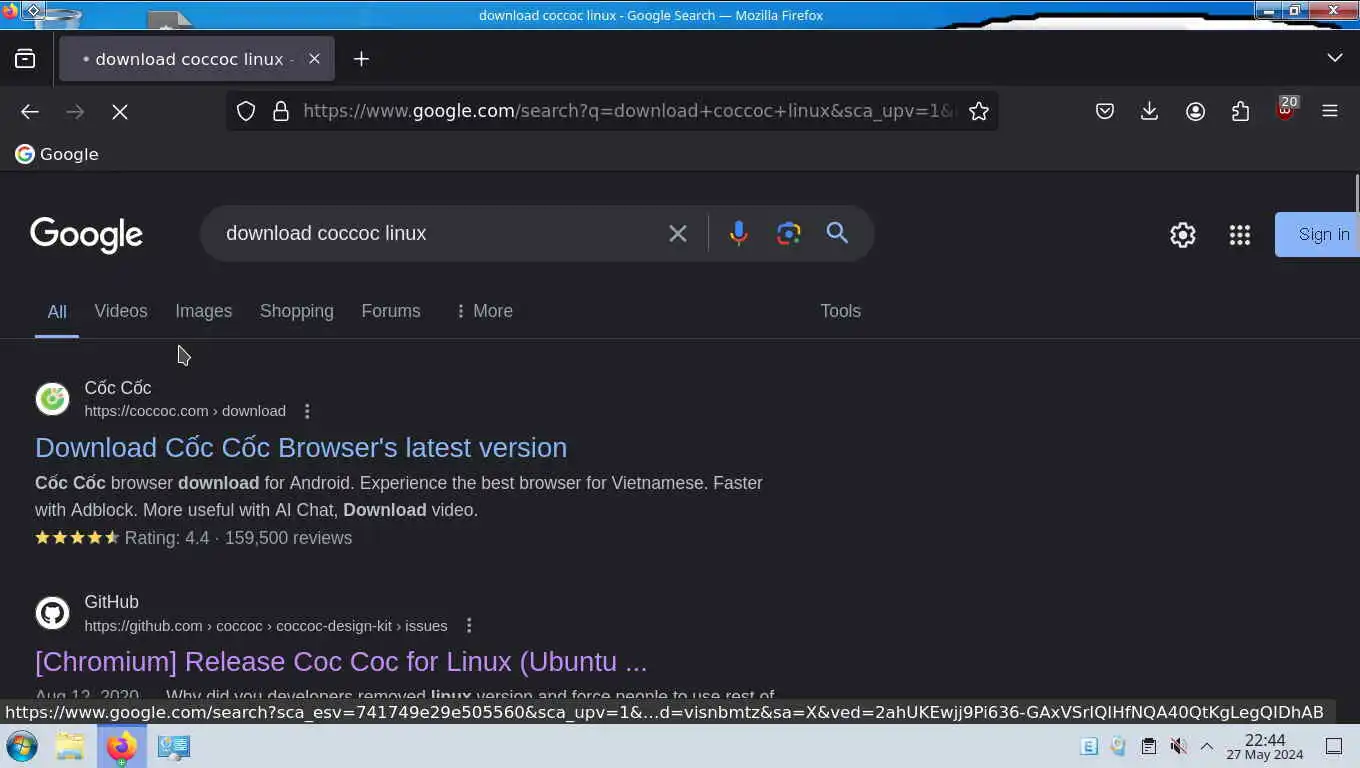Click the github.com › coccoc breadcrumb URL

click(266, 626)
